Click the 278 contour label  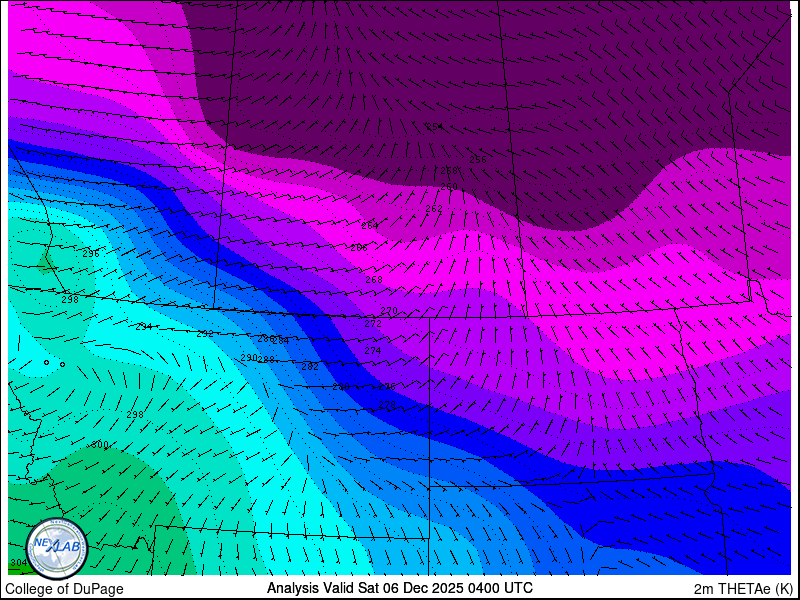tap(387, 405)
